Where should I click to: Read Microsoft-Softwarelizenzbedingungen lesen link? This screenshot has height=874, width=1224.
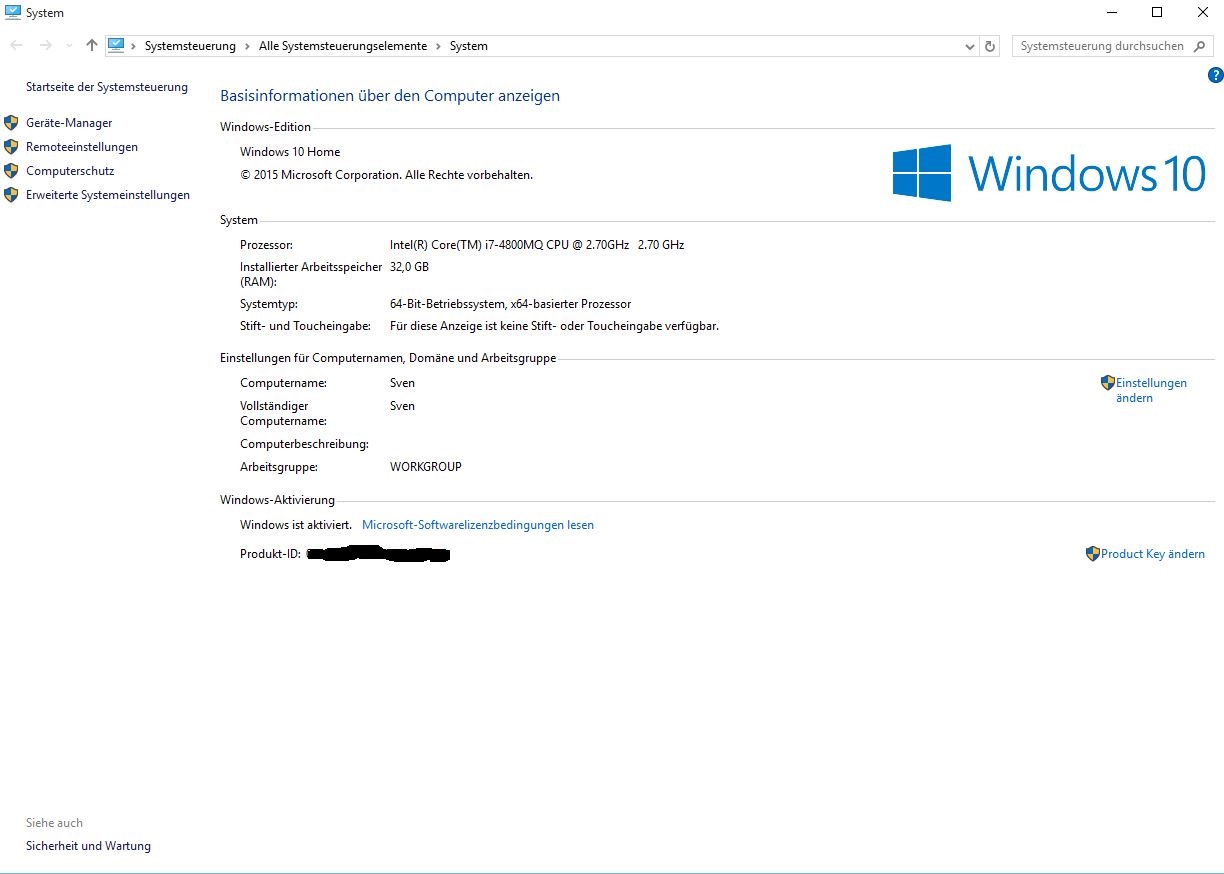point(478,525)
